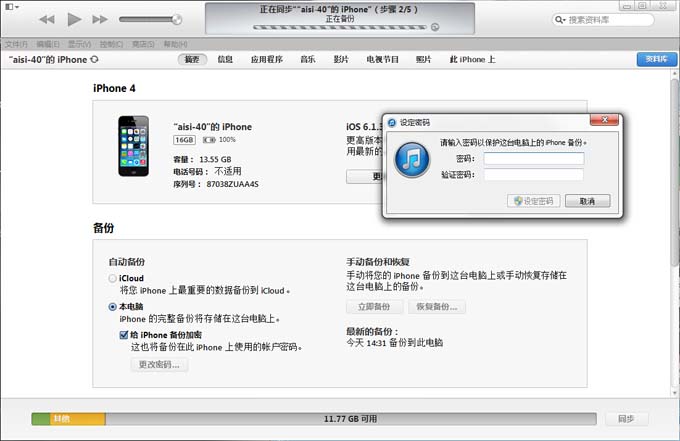Screen dimensions: 680x441
Task: Switch to the Movies tab
Action: [341, 59]
